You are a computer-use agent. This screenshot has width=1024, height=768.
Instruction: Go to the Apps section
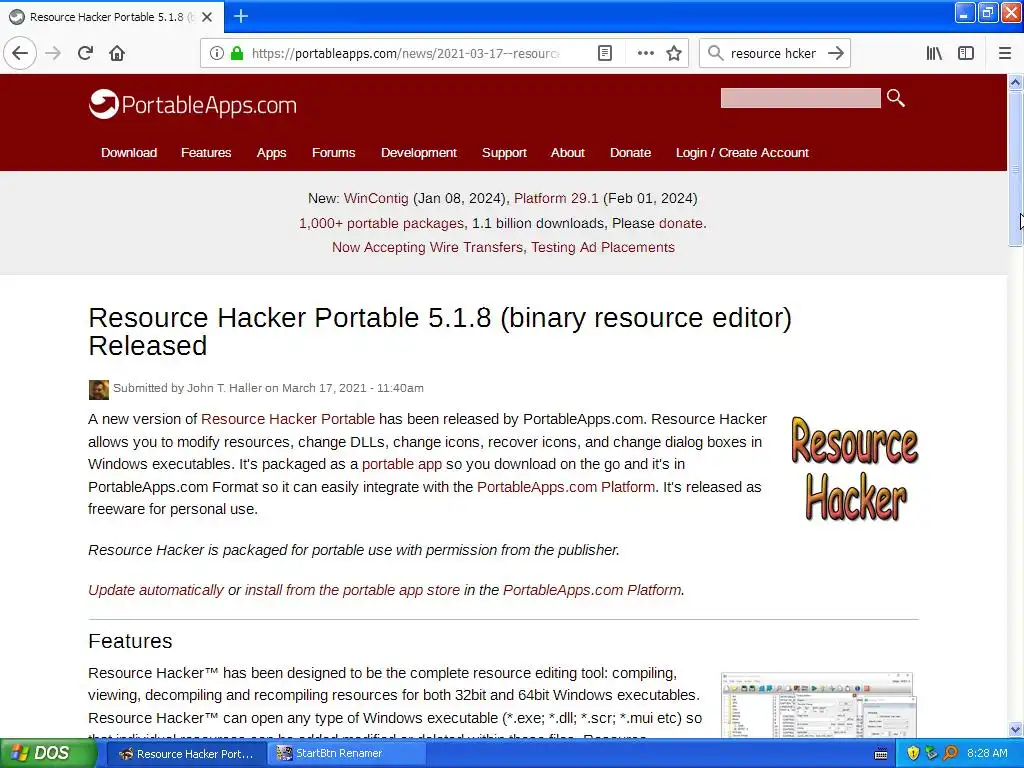pos(271,153)
